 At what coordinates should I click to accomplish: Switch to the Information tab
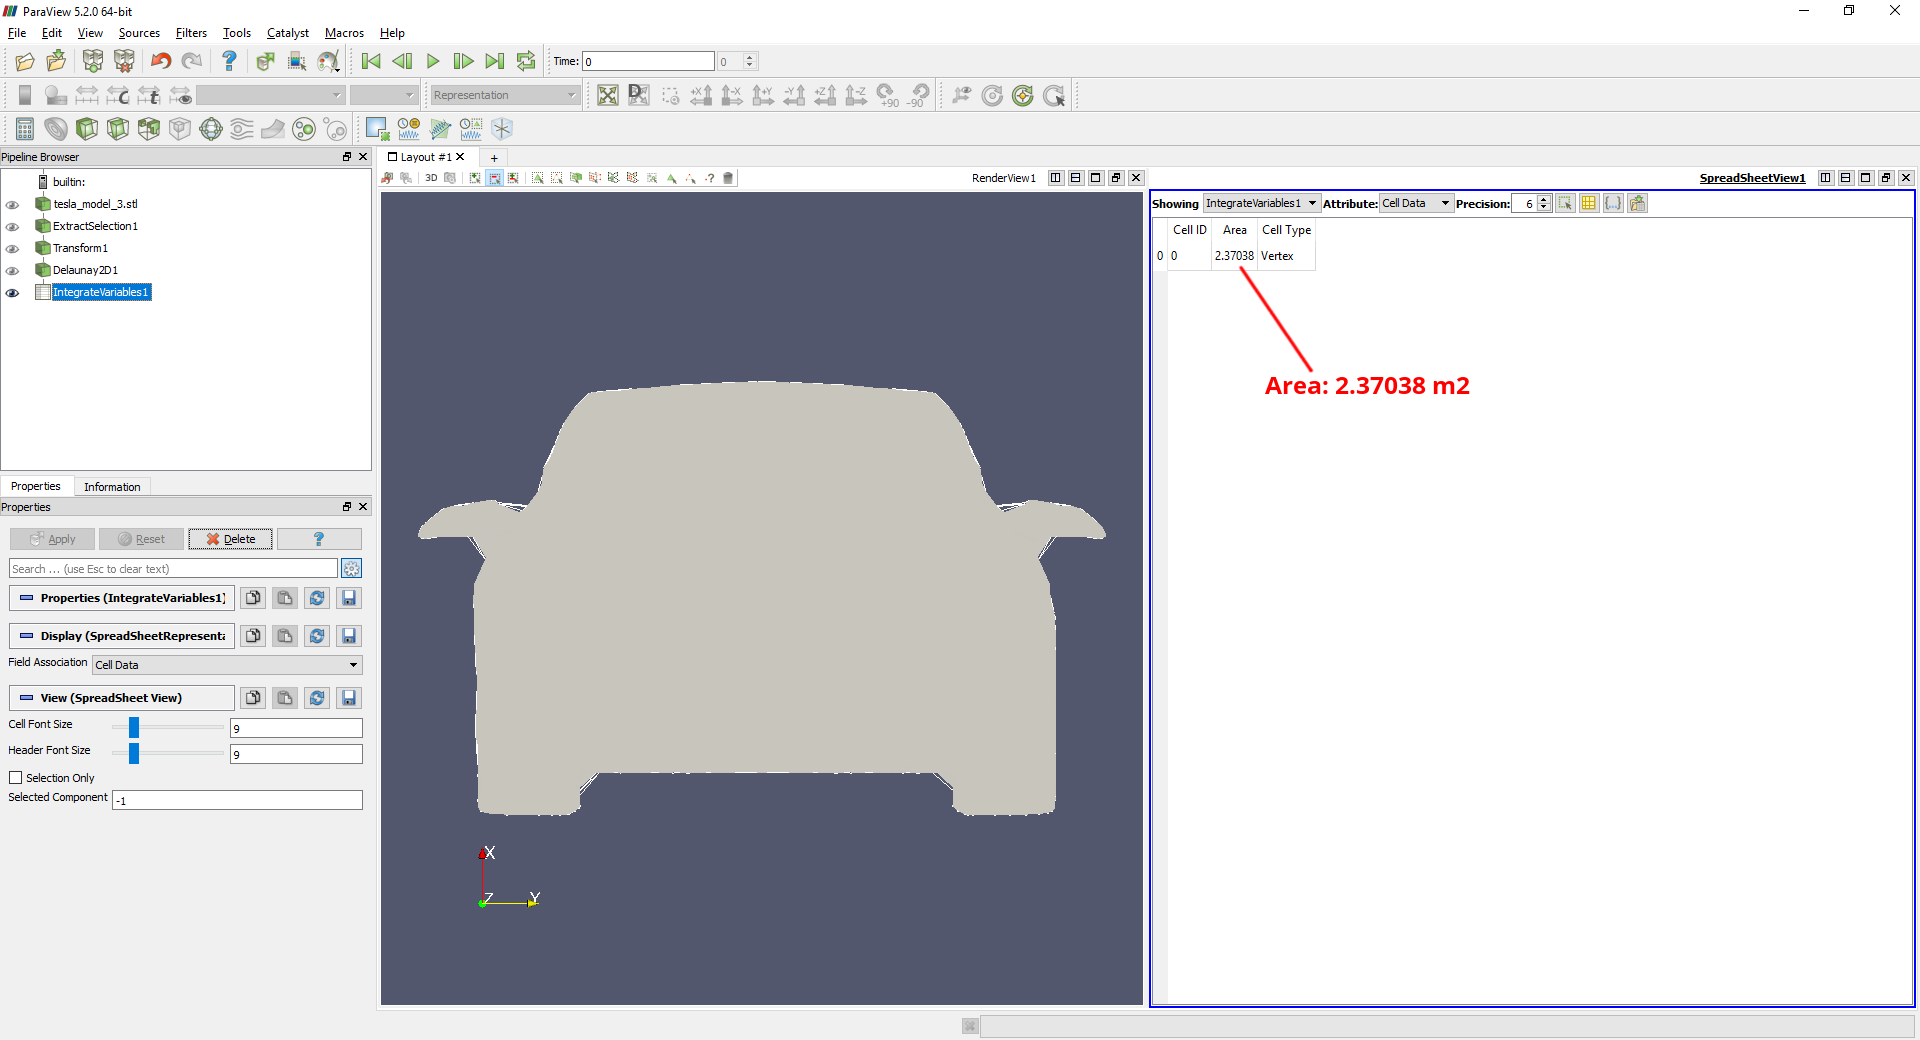point(112,487)
